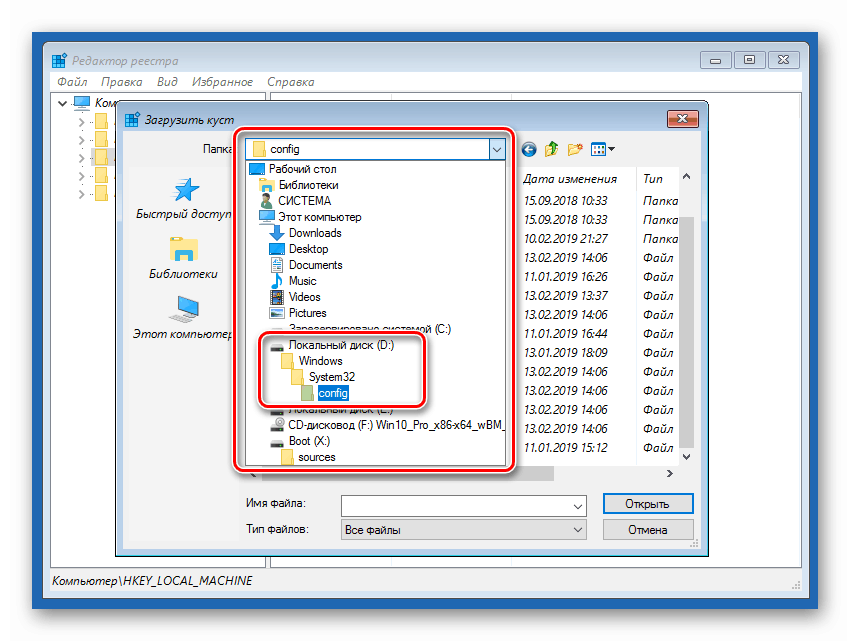Image resolution: width=850 pixels, height=641 pixels.
Task: Collapse the Папка combo box arrow
Action: pos(497,149)
